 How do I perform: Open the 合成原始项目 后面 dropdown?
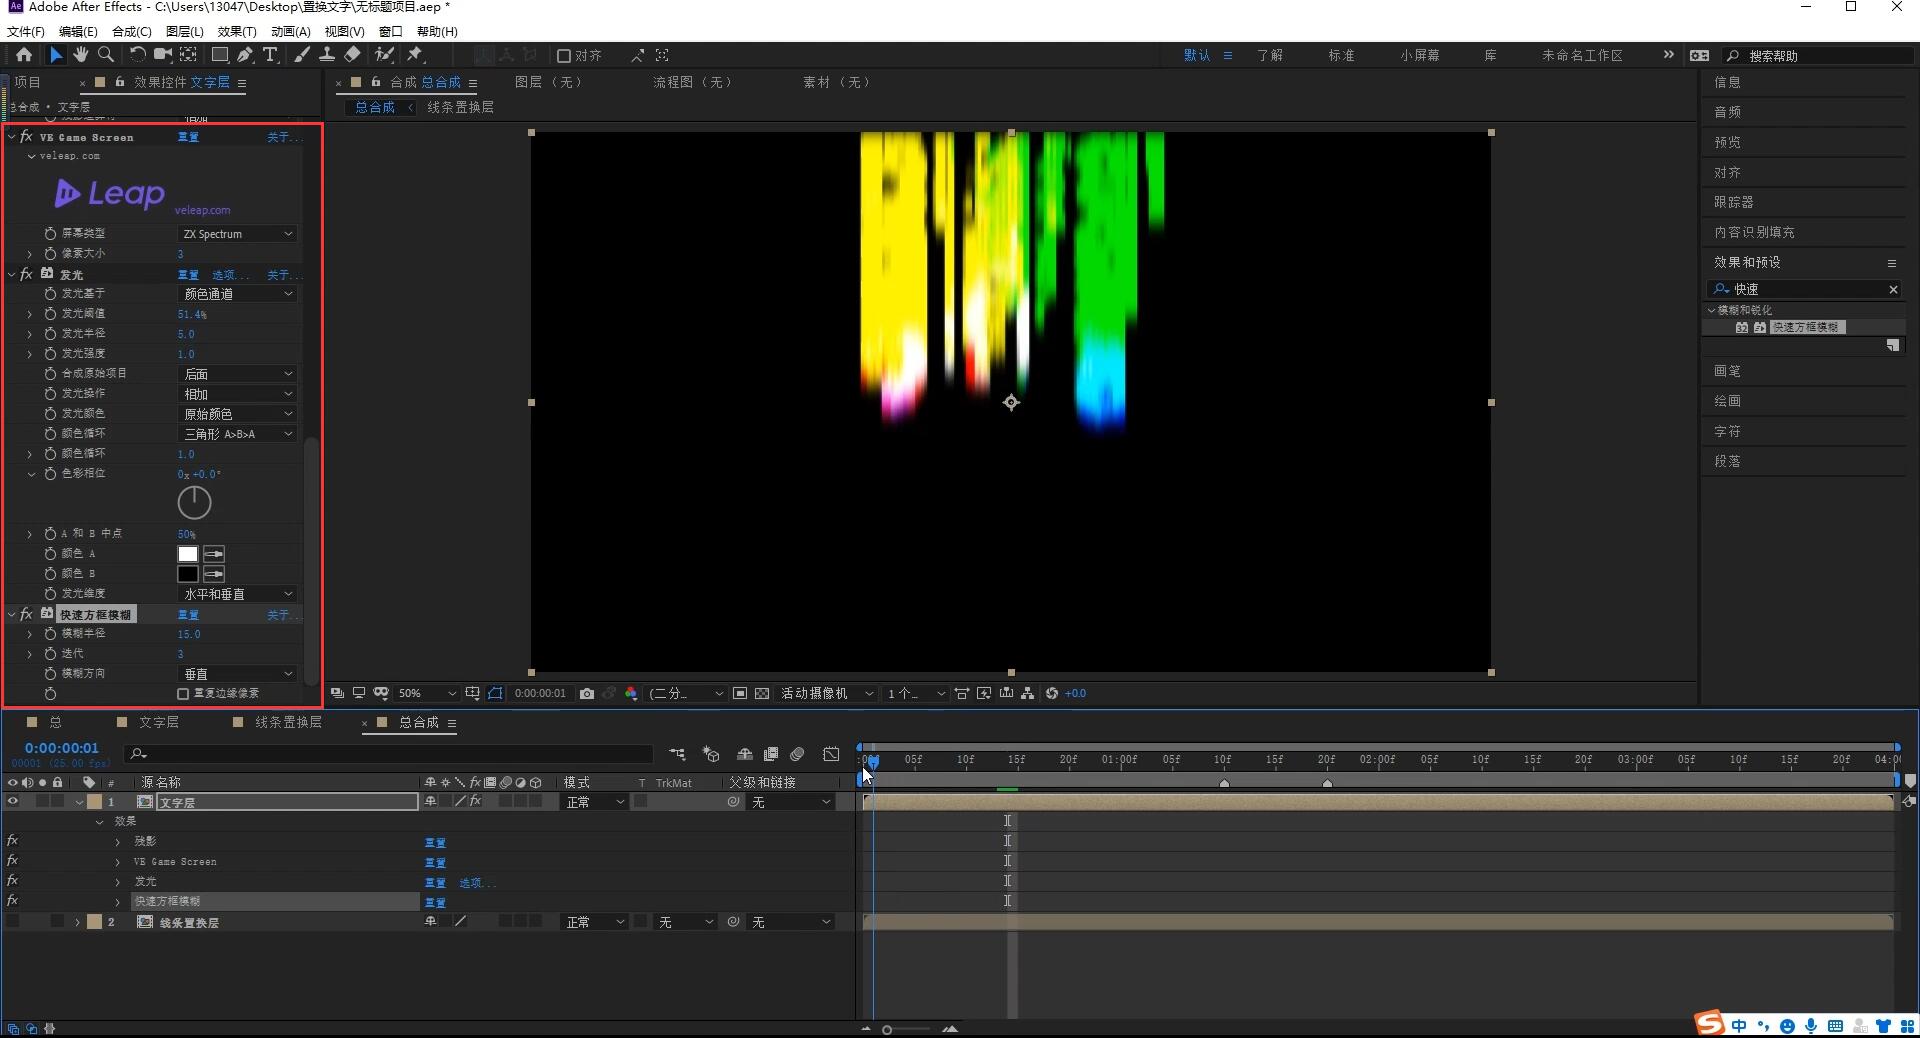(x=237, y=374)
